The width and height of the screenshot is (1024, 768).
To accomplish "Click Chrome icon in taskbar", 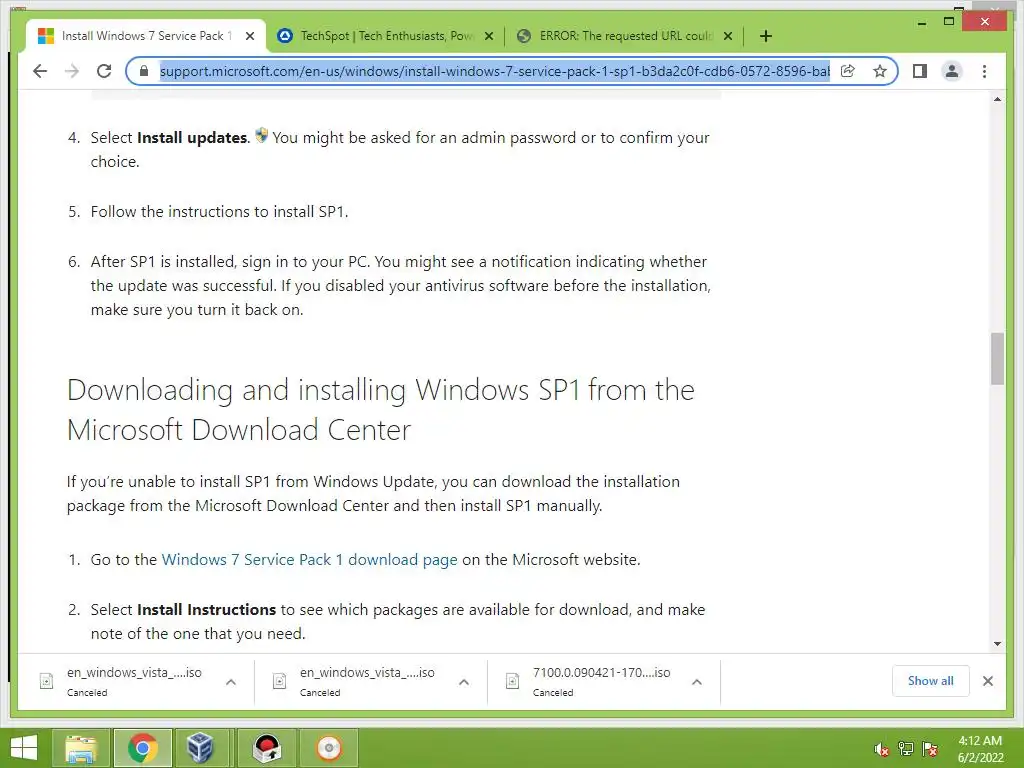I will (x=142, y=748).
